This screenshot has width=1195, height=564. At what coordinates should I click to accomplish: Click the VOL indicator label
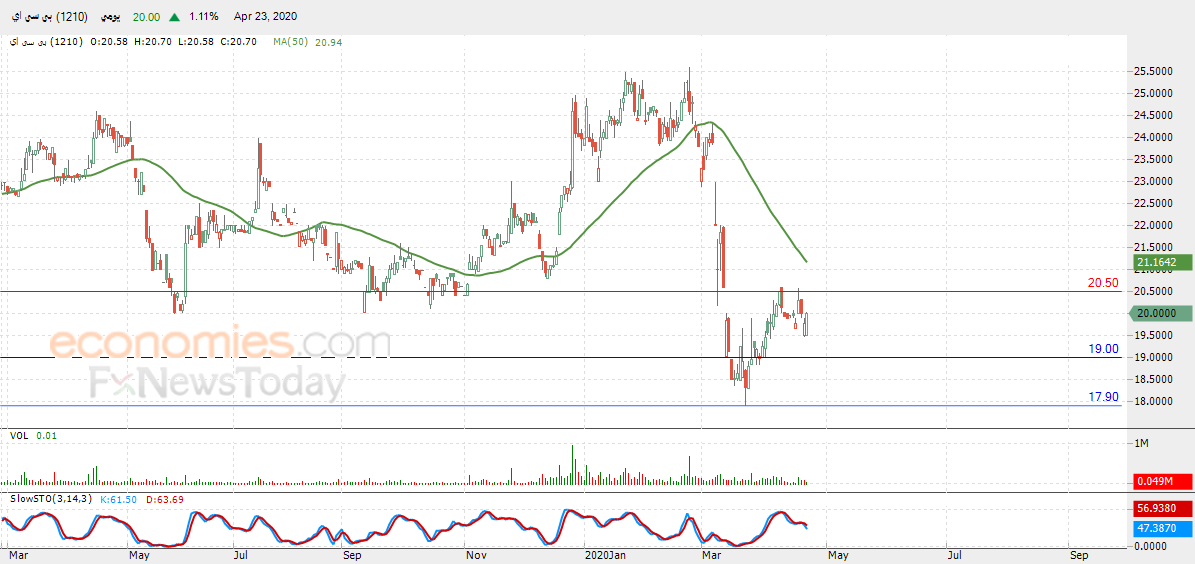coord(18,435)
